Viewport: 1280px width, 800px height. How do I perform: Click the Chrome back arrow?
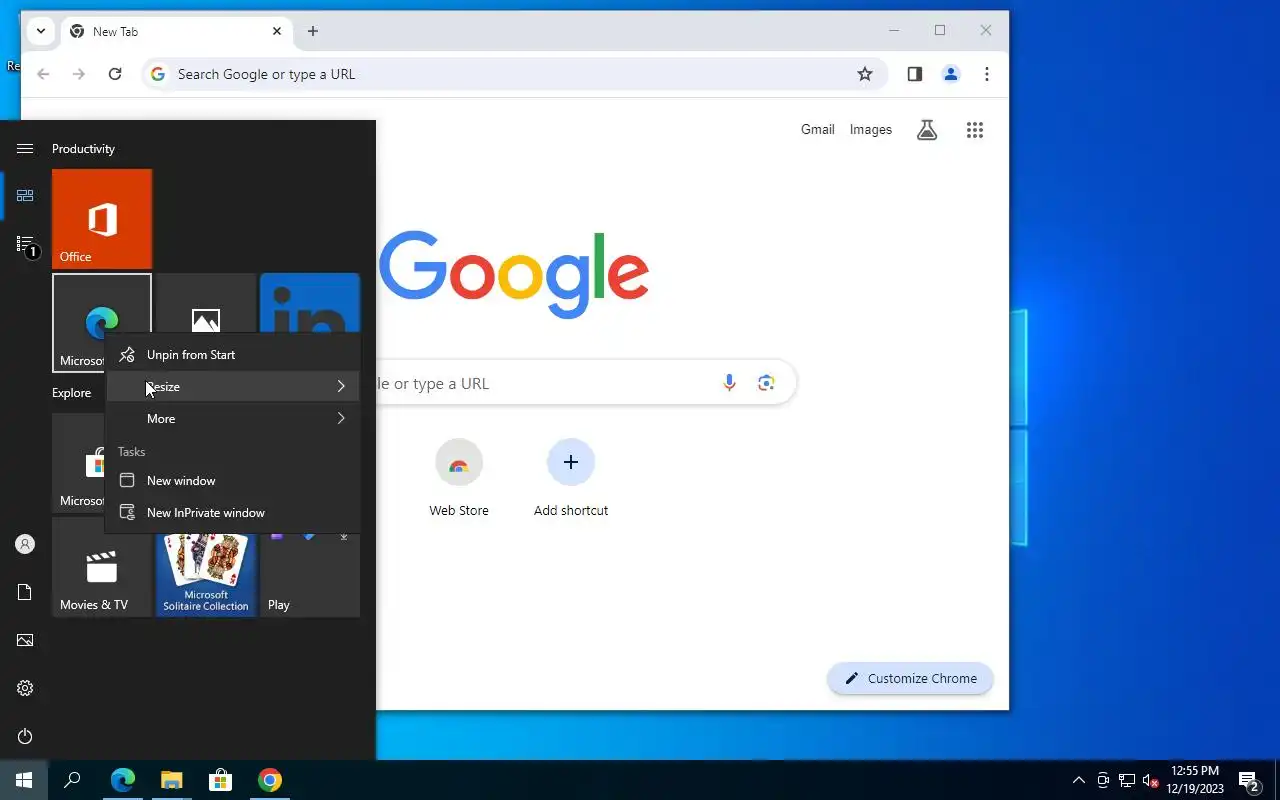click(43, 74)
